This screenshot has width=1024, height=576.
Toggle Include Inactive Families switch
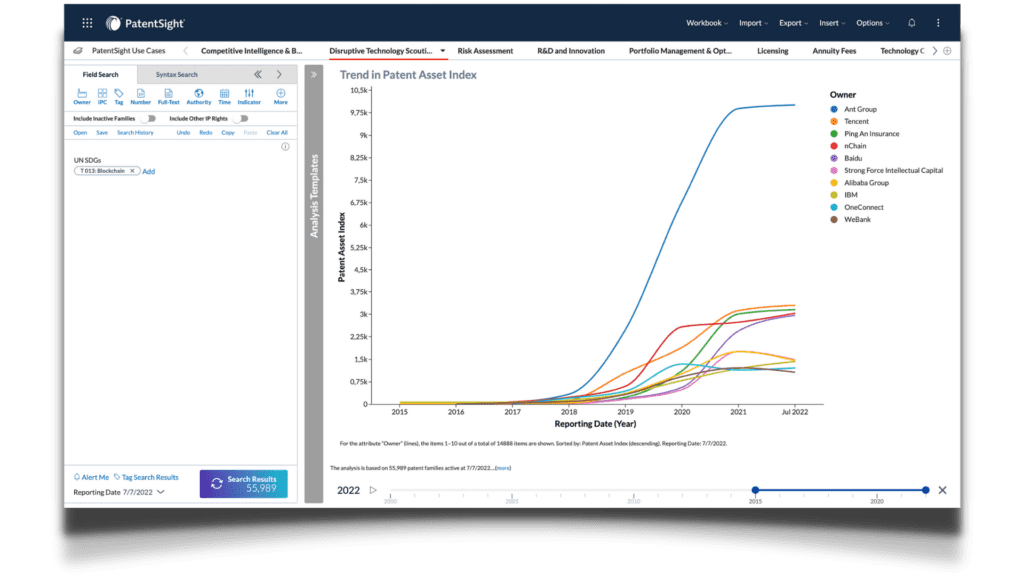pos(150,119)
